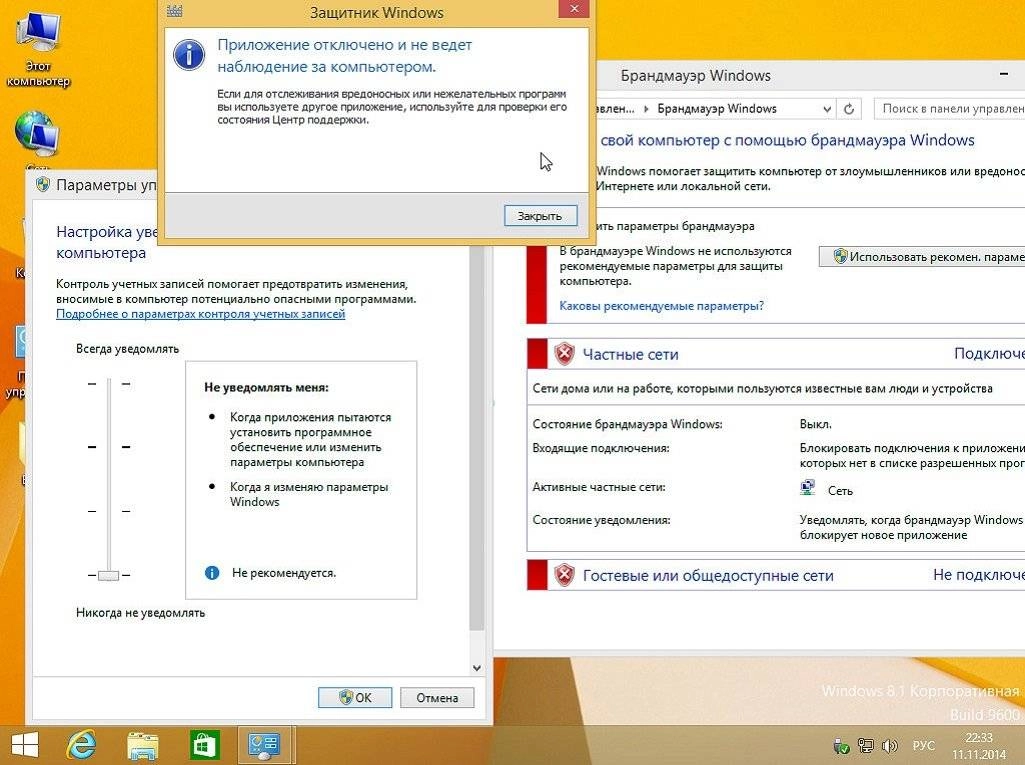The width and height of the screenshot is (1025, 765).
Task: Open the Windows Store taskbar icon
Action: pyautogui.click(x=203, y=745)
